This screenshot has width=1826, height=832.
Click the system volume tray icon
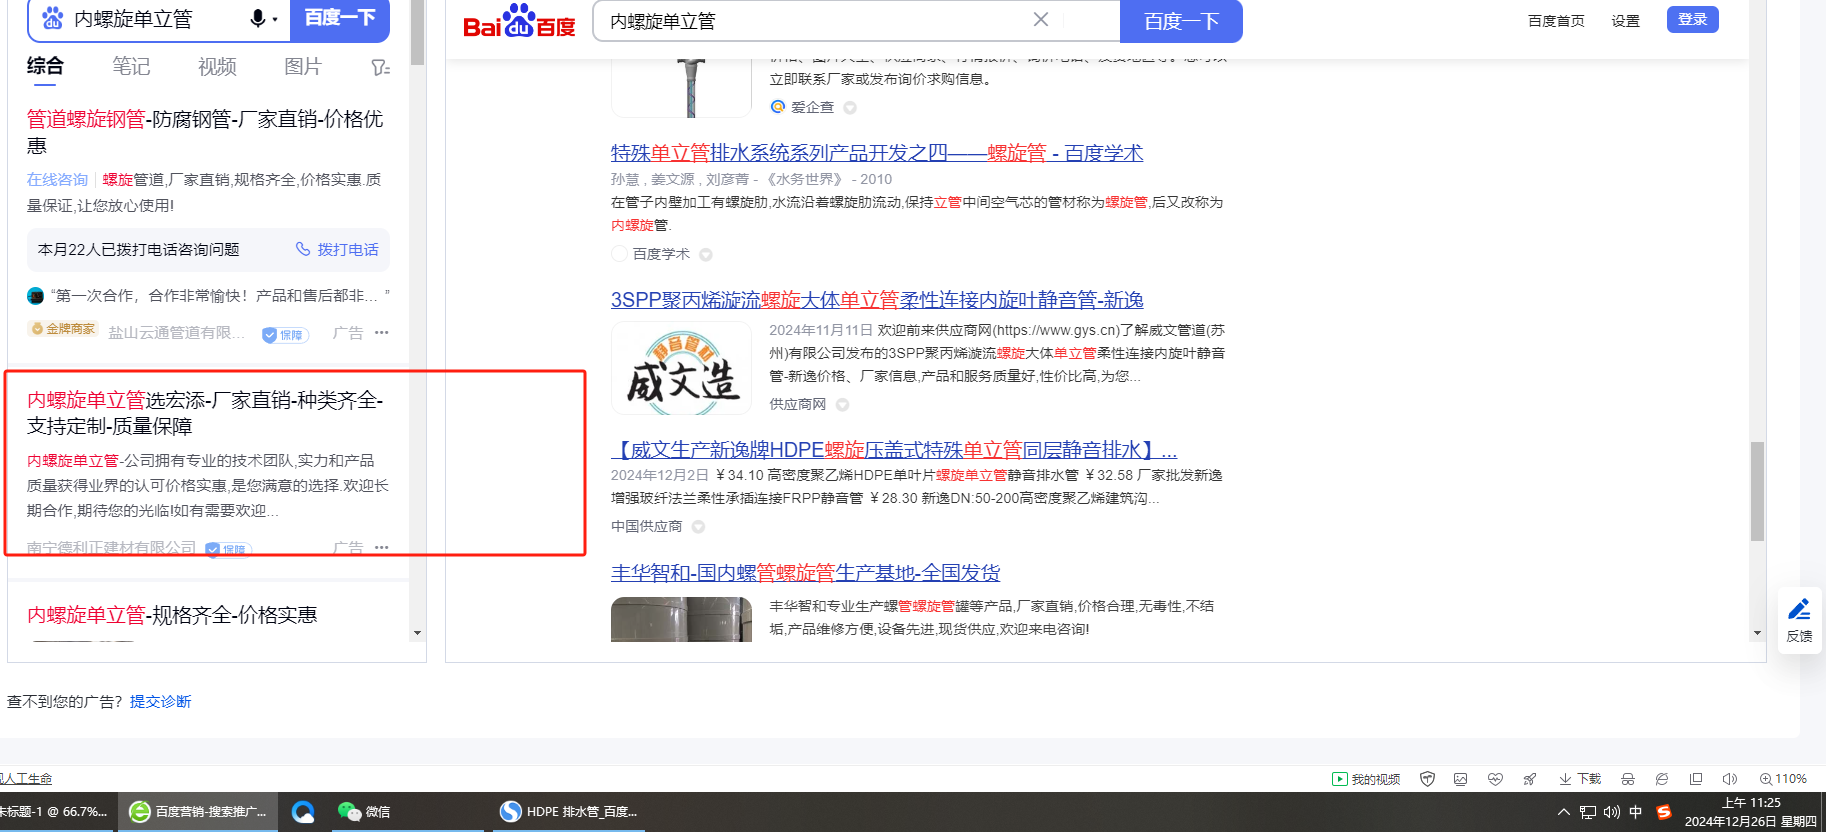(x=1611, y=812)
